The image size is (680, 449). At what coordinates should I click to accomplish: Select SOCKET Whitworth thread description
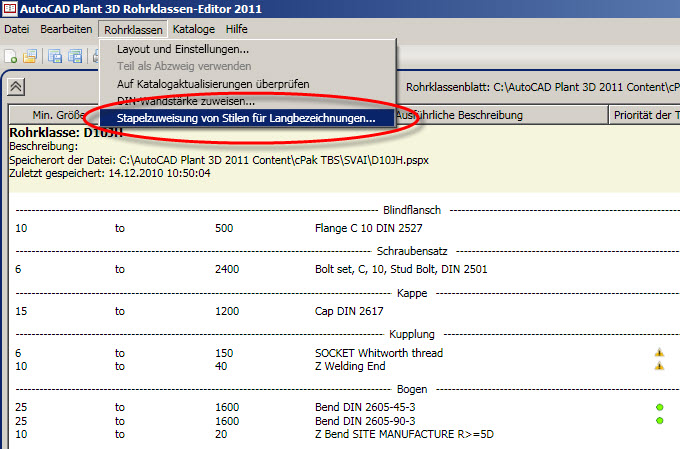379,353
